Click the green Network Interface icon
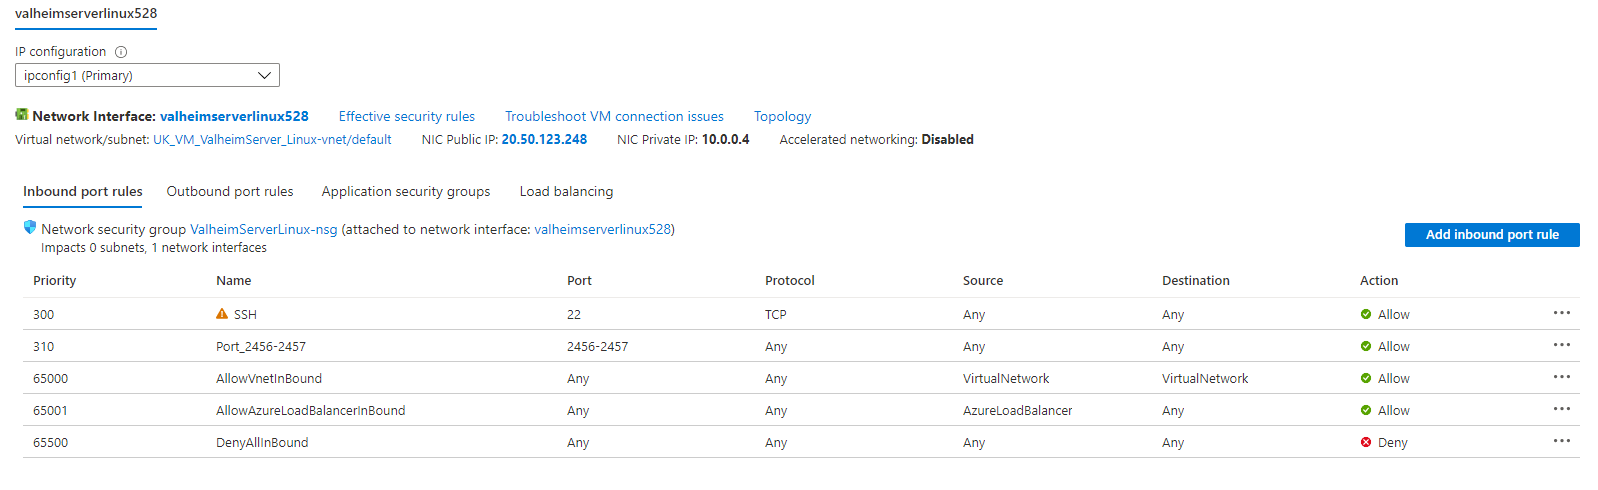This screenshot has height=490, width=1598. (22, 115)
